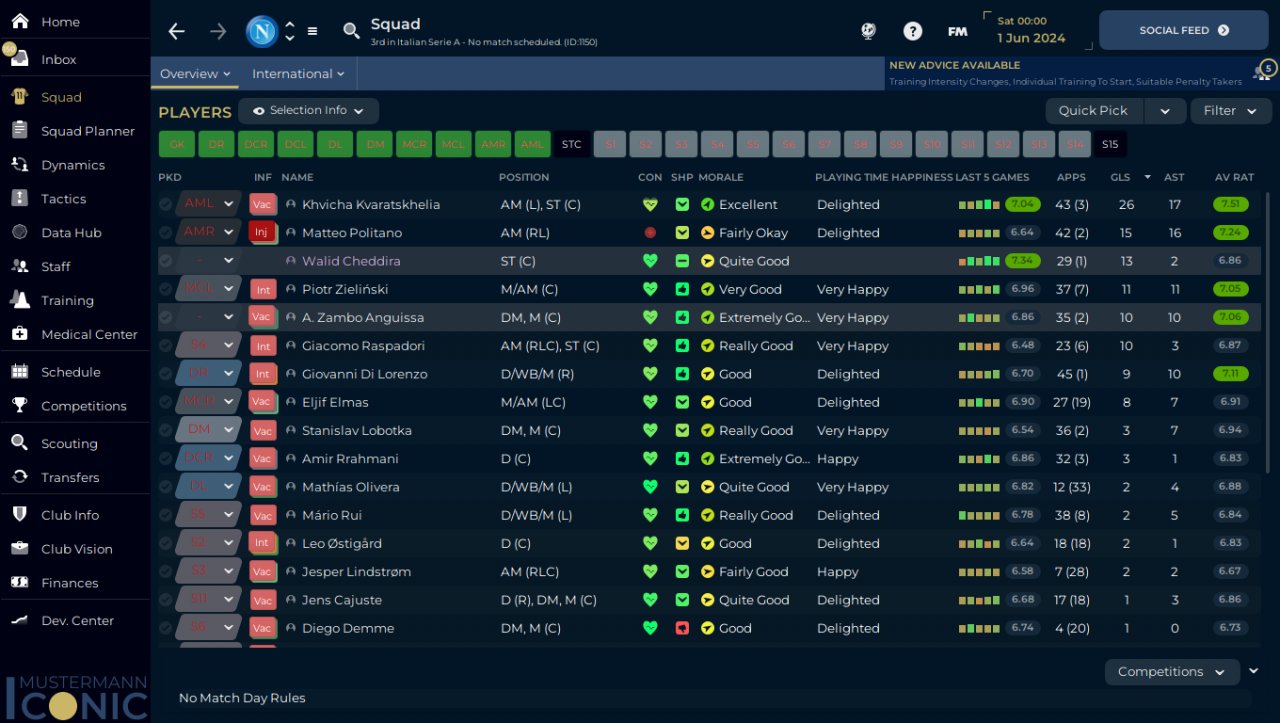Open the Social Feed button
This screenshot has height=723, width=1280.
(1183, 31)
